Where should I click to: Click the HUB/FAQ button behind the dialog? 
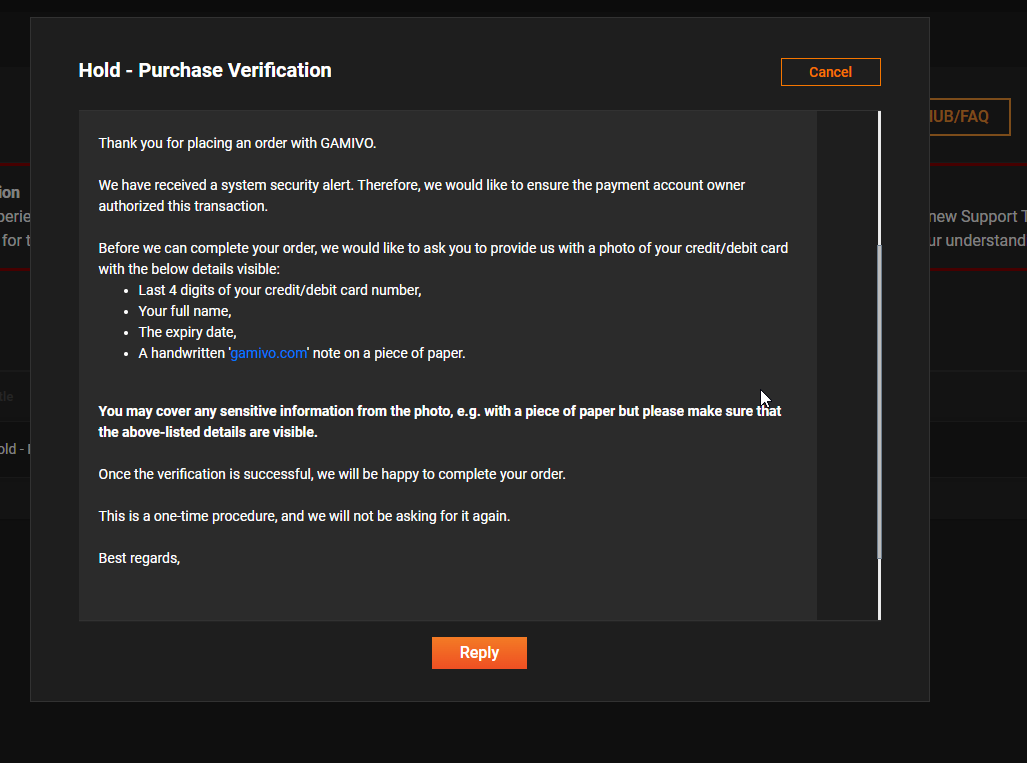click(x=970, y=117)
